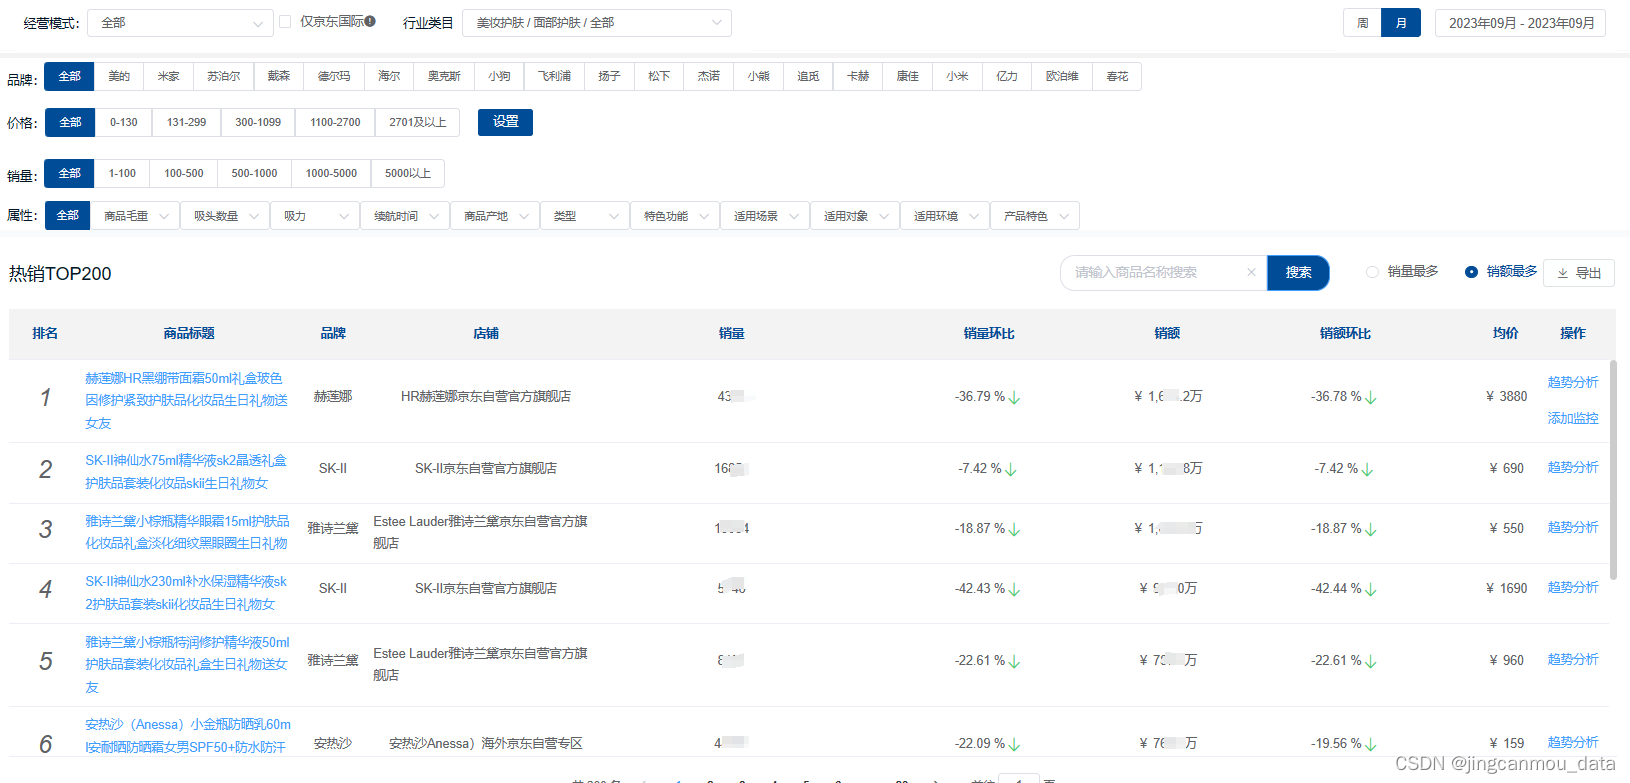
Task: Expand the 吸力 attribute dropdown
Action: click(x=315, y=216)
